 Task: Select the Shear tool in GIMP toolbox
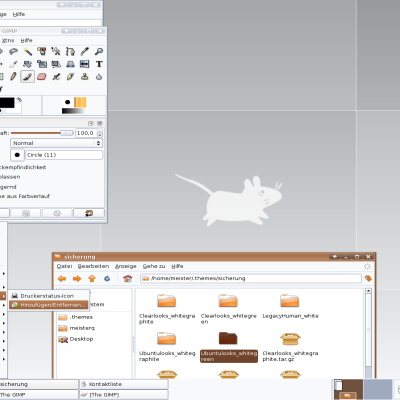56,64
